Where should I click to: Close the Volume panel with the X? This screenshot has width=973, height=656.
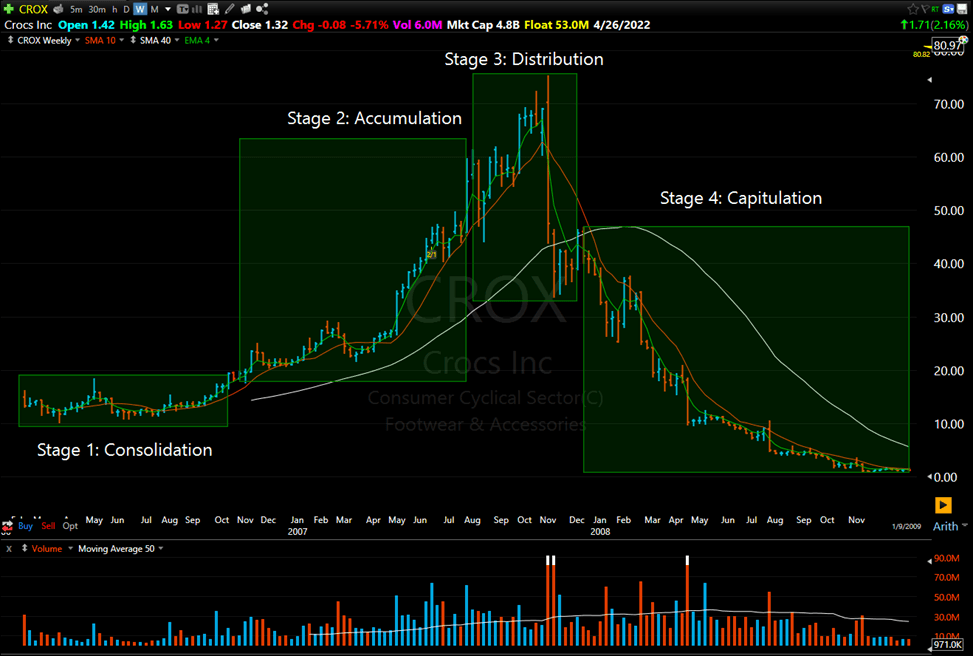coord(9,548)
